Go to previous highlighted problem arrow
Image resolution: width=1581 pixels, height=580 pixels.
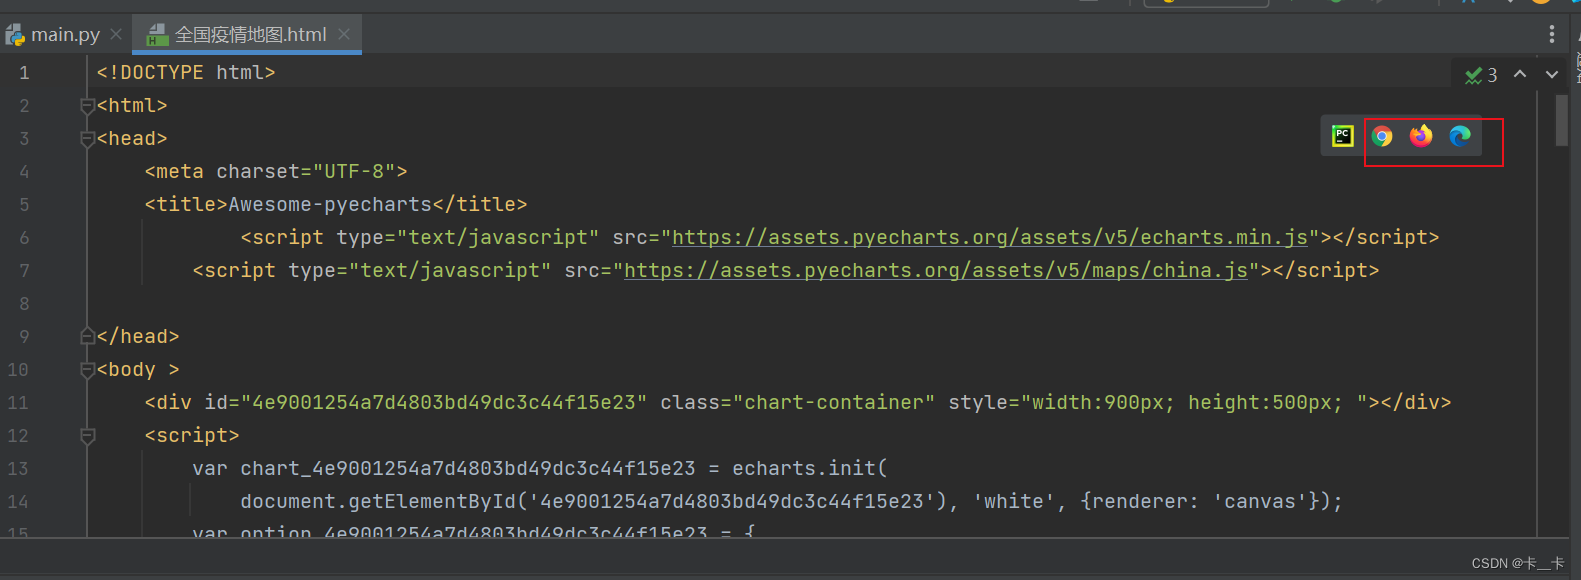tap(1520, 74)
